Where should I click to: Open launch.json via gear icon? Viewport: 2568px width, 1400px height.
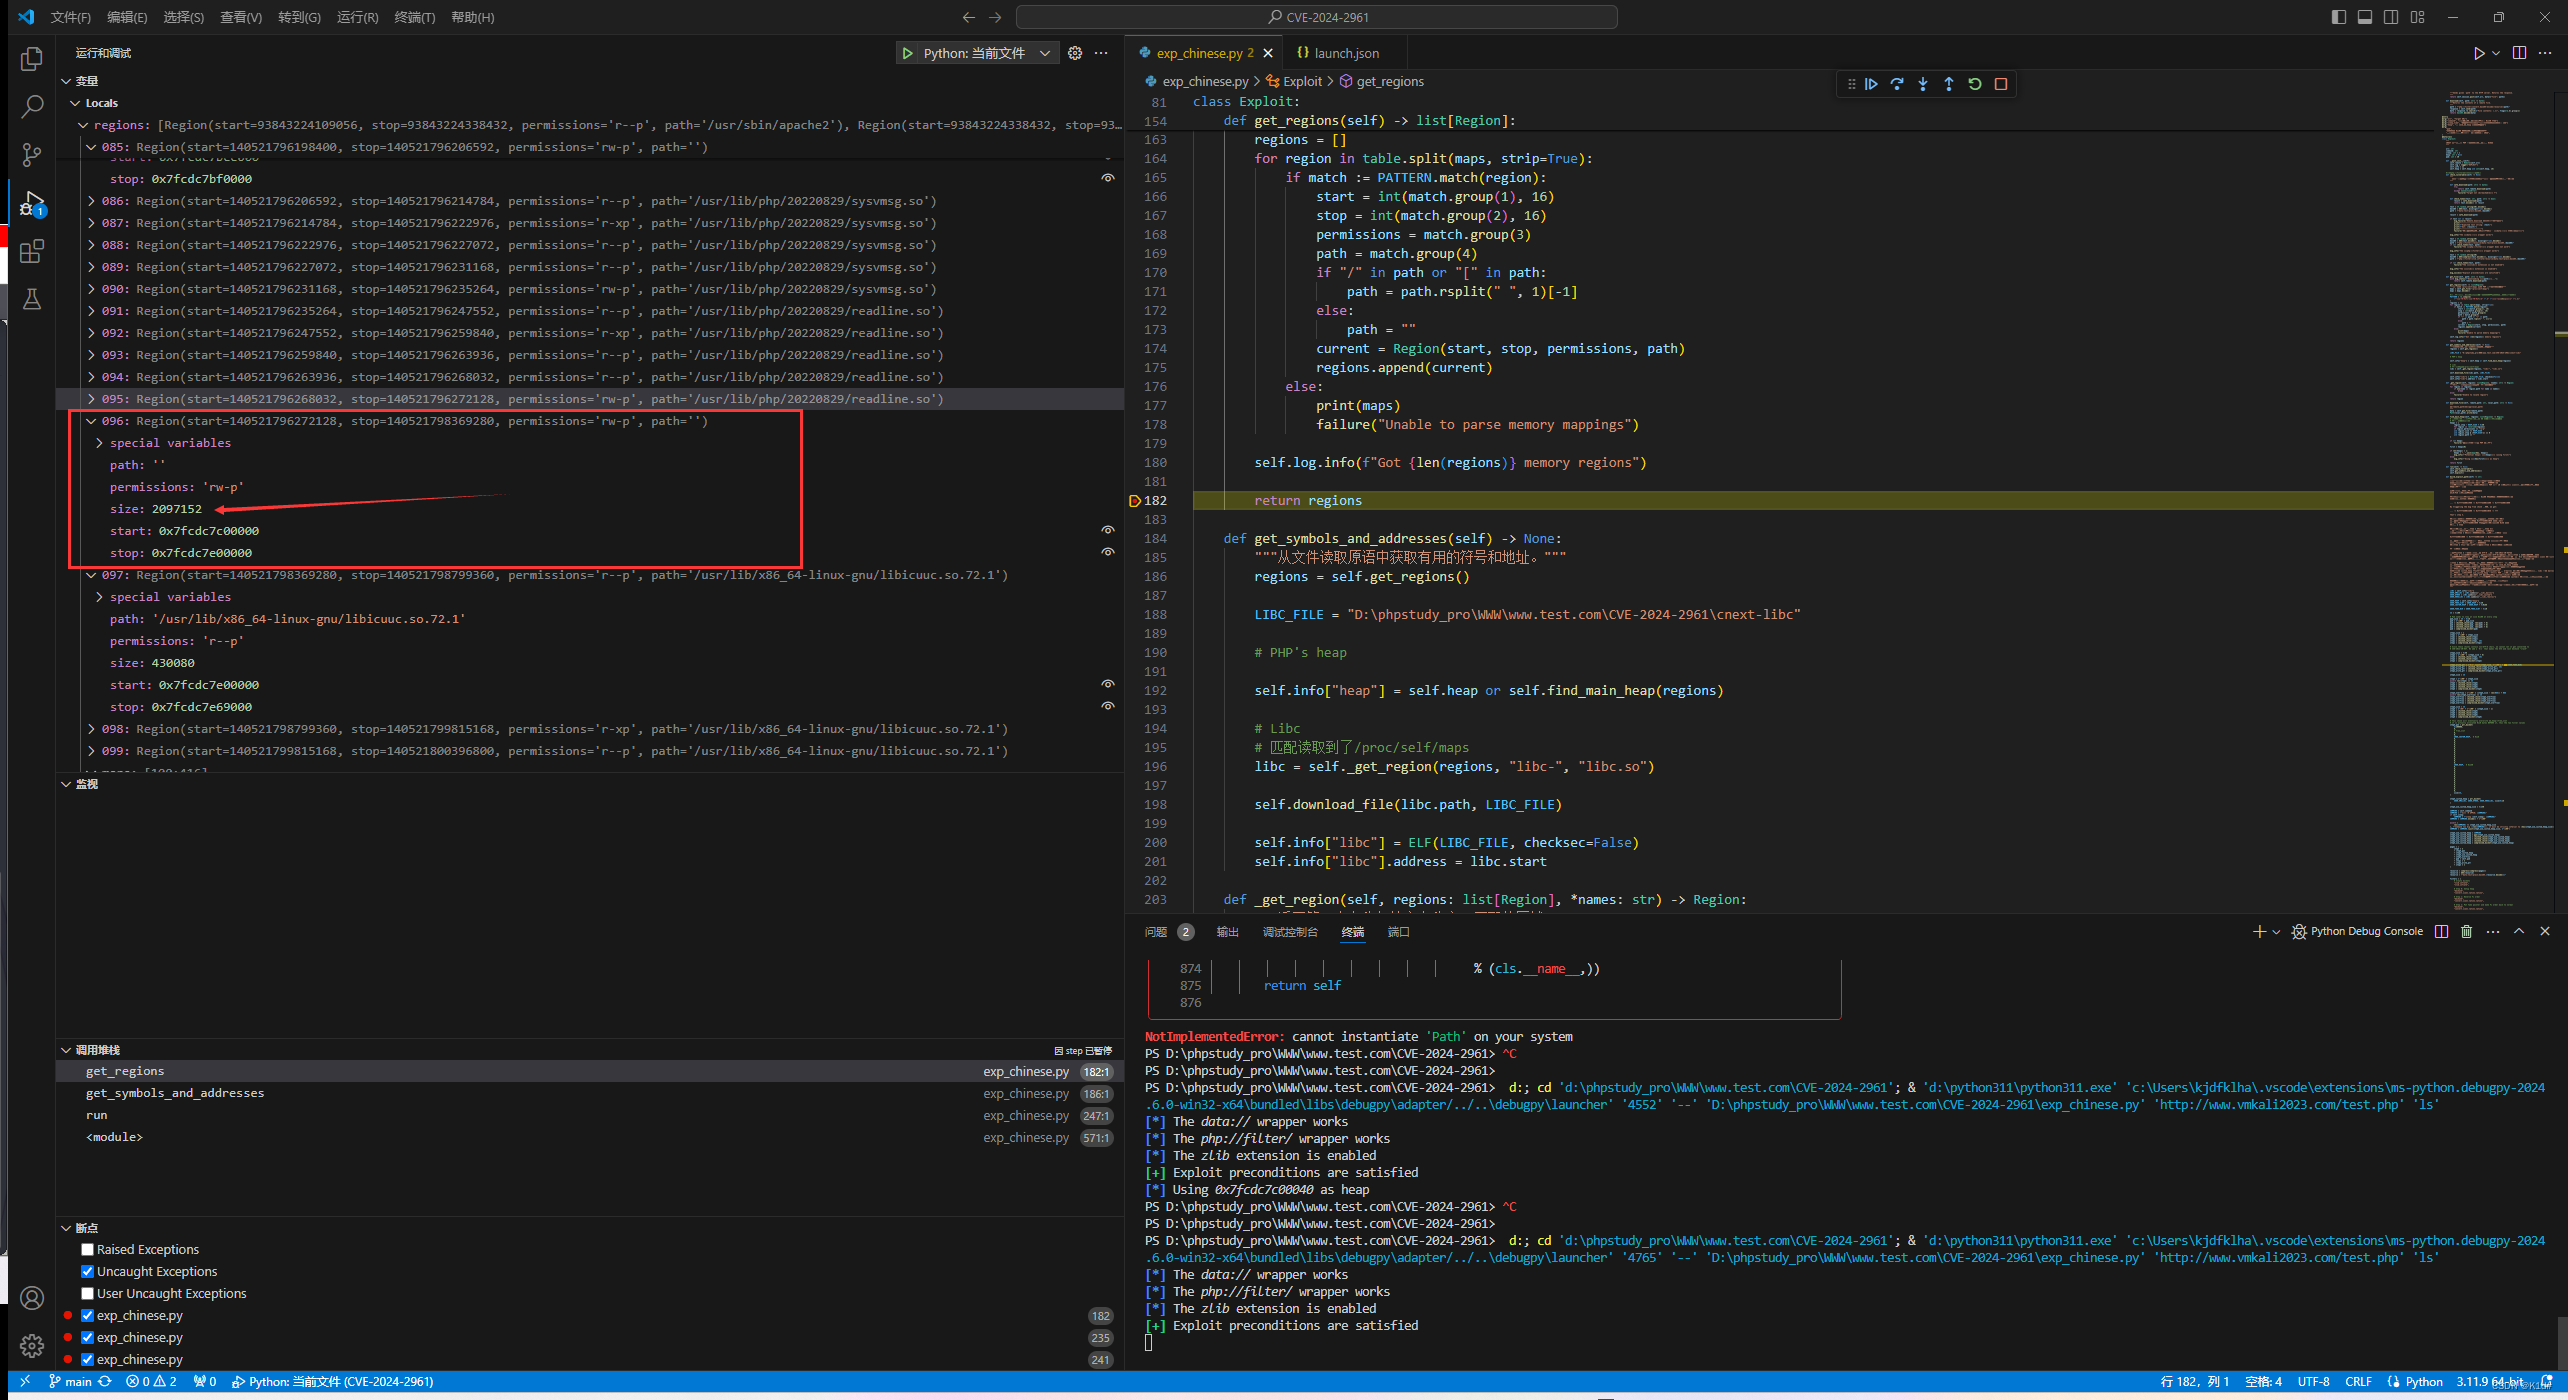pyautogui.click(x=1075, y=53)
